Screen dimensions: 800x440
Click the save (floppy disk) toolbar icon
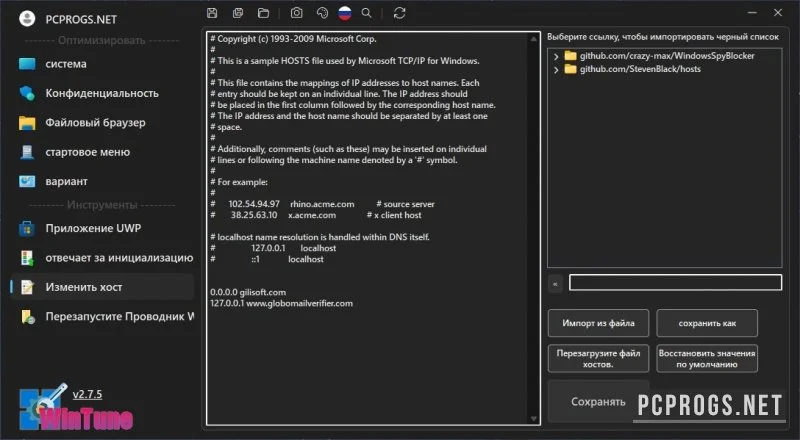[212, 13]
